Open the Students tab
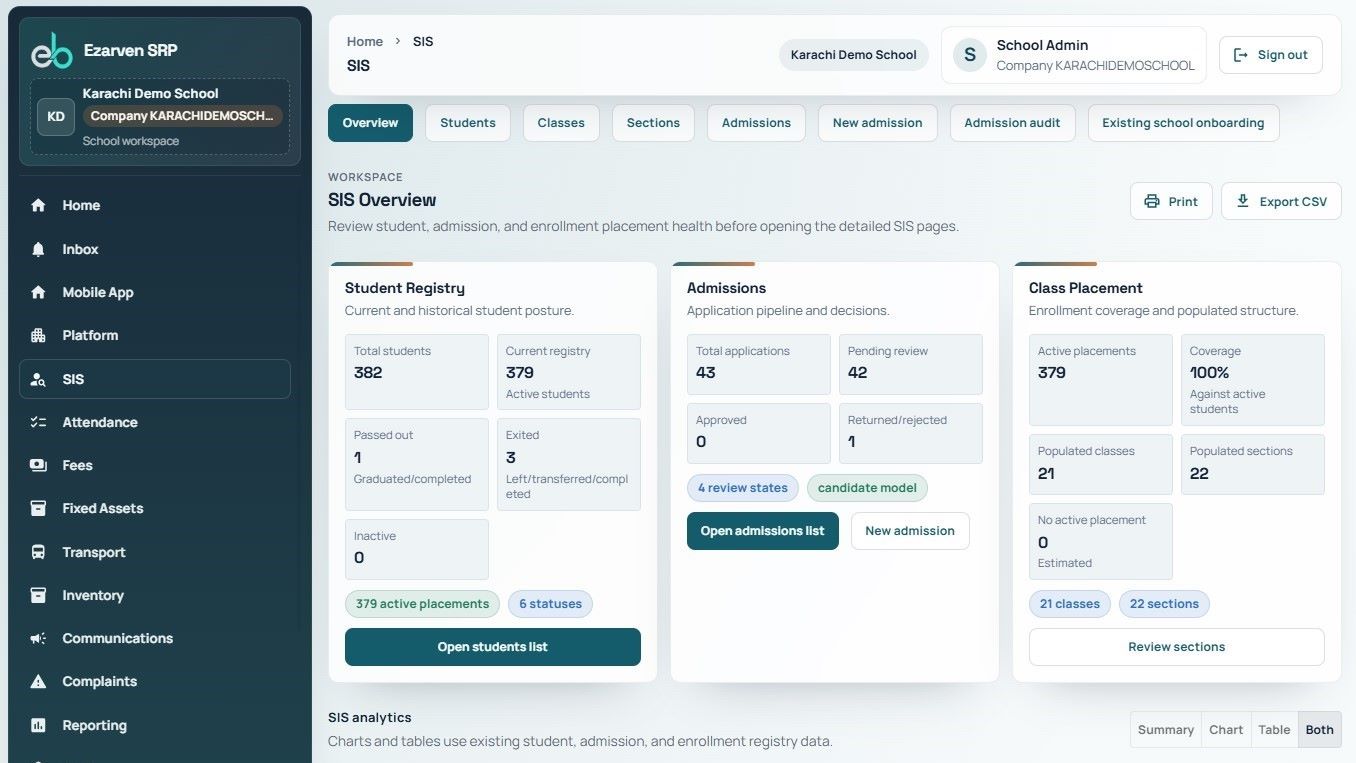The height and width of the screenshot is (763, 1356). 468,123
